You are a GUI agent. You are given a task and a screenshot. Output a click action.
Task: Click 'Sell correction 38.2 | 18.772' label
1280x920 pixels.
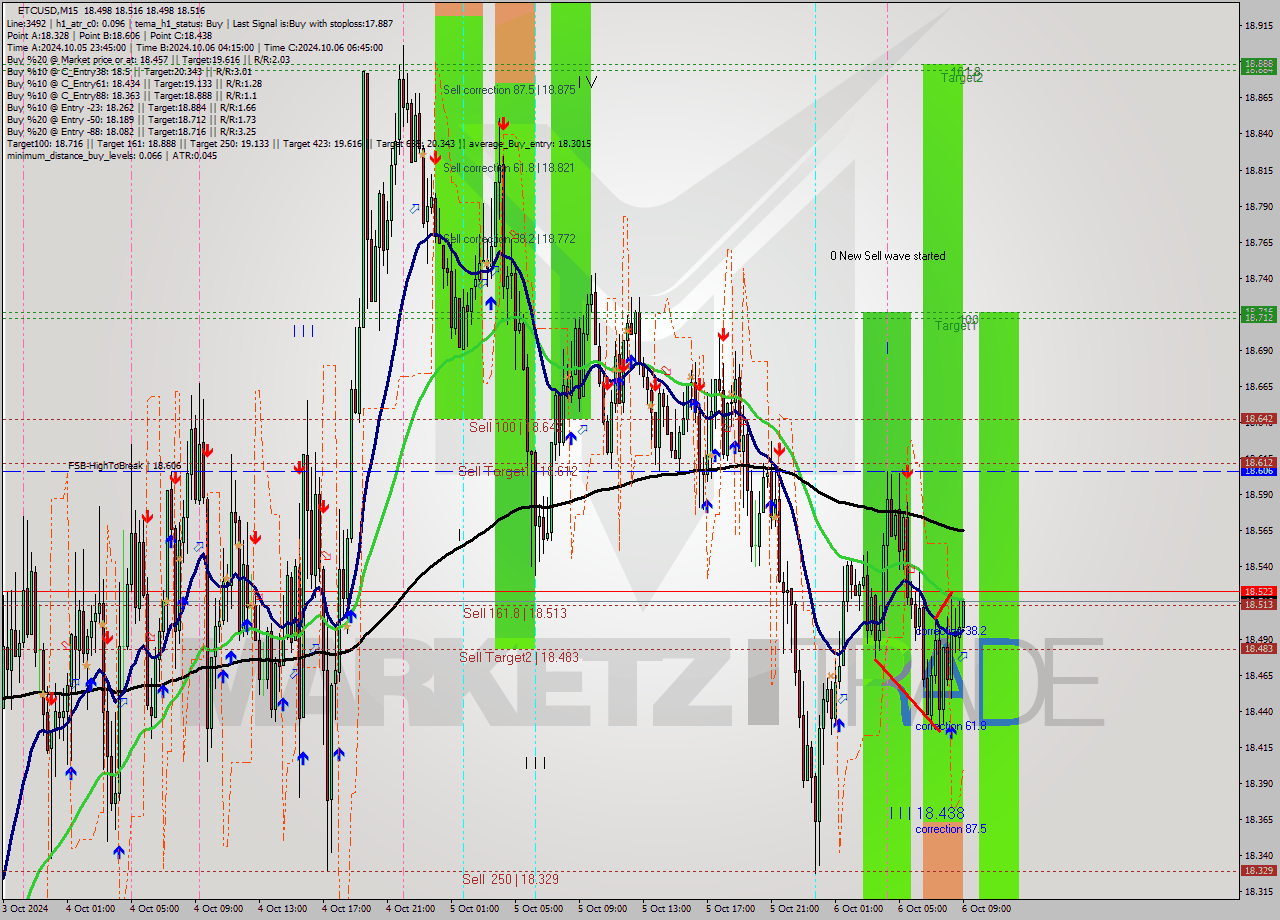tap(509, 239)
